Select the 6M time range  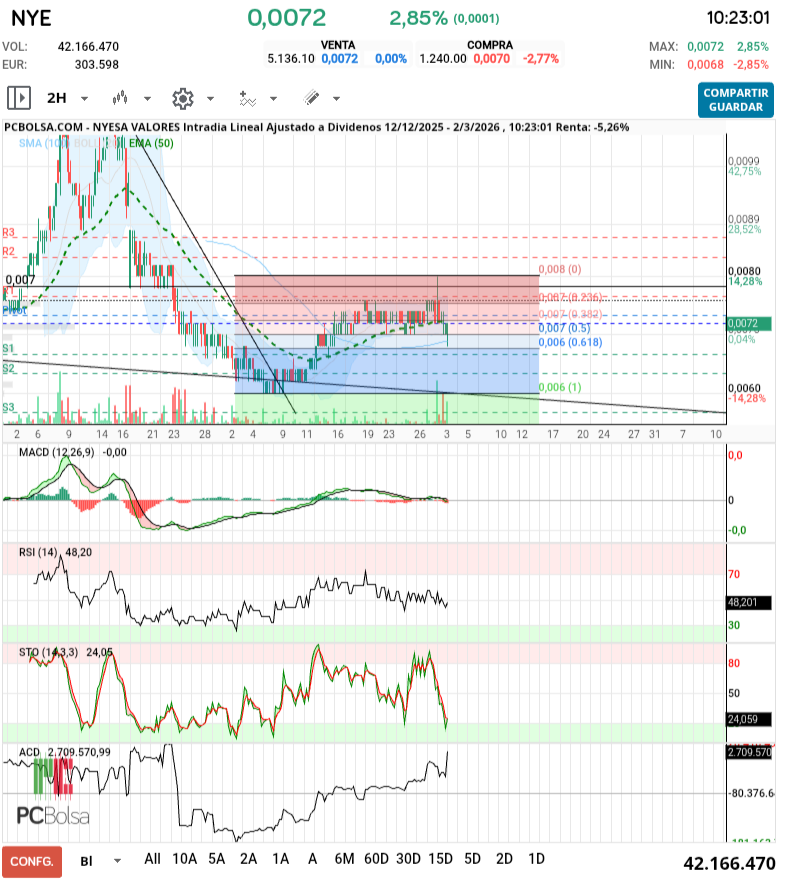click(x=344, y=859)
